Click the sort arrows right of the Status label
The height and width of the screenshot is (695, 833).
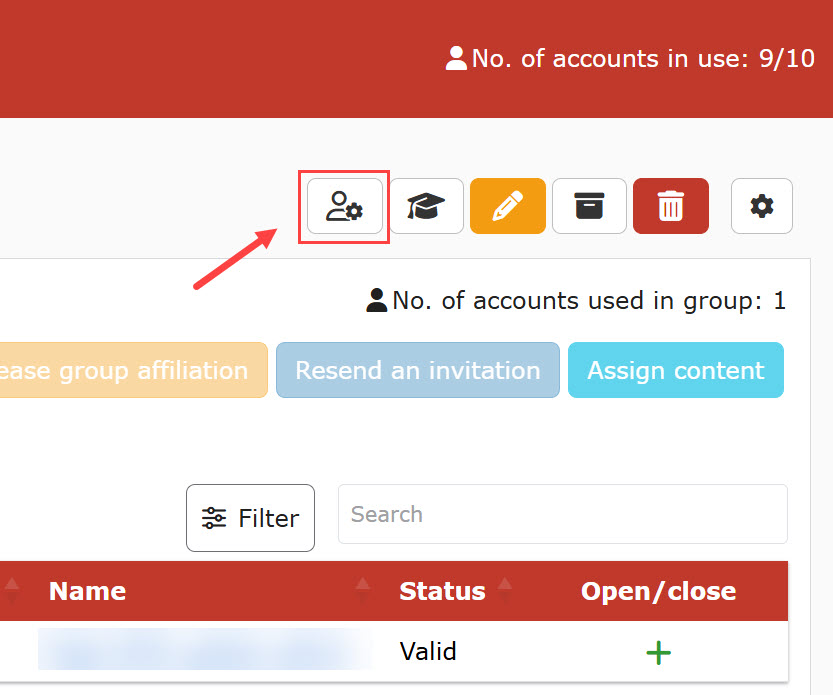click(504, 590)
